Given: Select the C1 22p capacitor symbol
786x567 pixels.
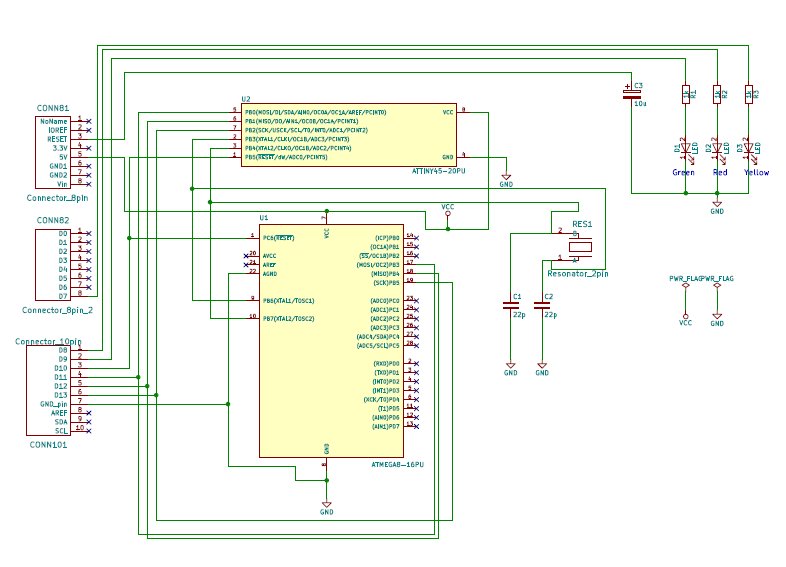Looking at the screenshot, I should (x=511, y=305).
